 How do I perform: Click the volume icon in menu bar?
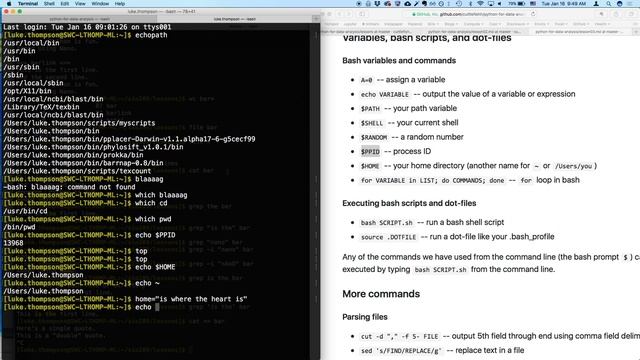pyautogui.click(x=500, y=4)
